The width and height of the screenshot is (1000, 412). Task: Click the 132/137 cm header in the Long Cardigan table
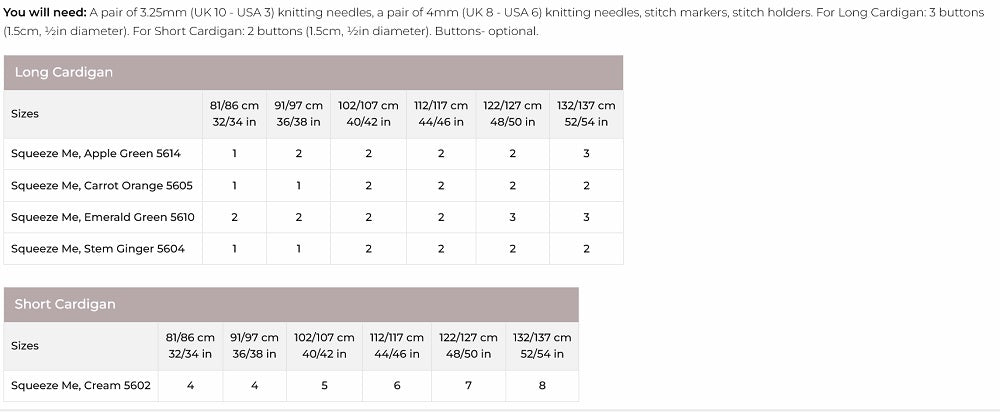(x=586, y=113)
